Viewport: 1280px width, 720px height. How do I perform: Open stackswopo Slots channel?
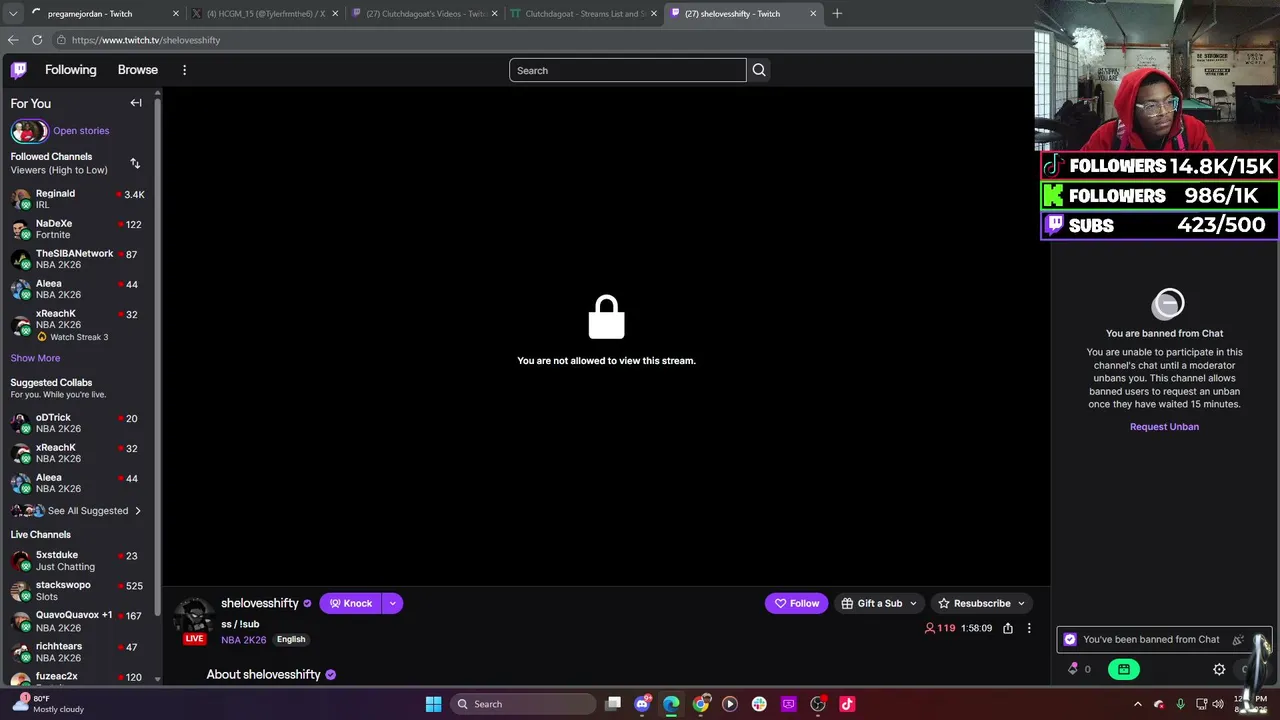78,591
